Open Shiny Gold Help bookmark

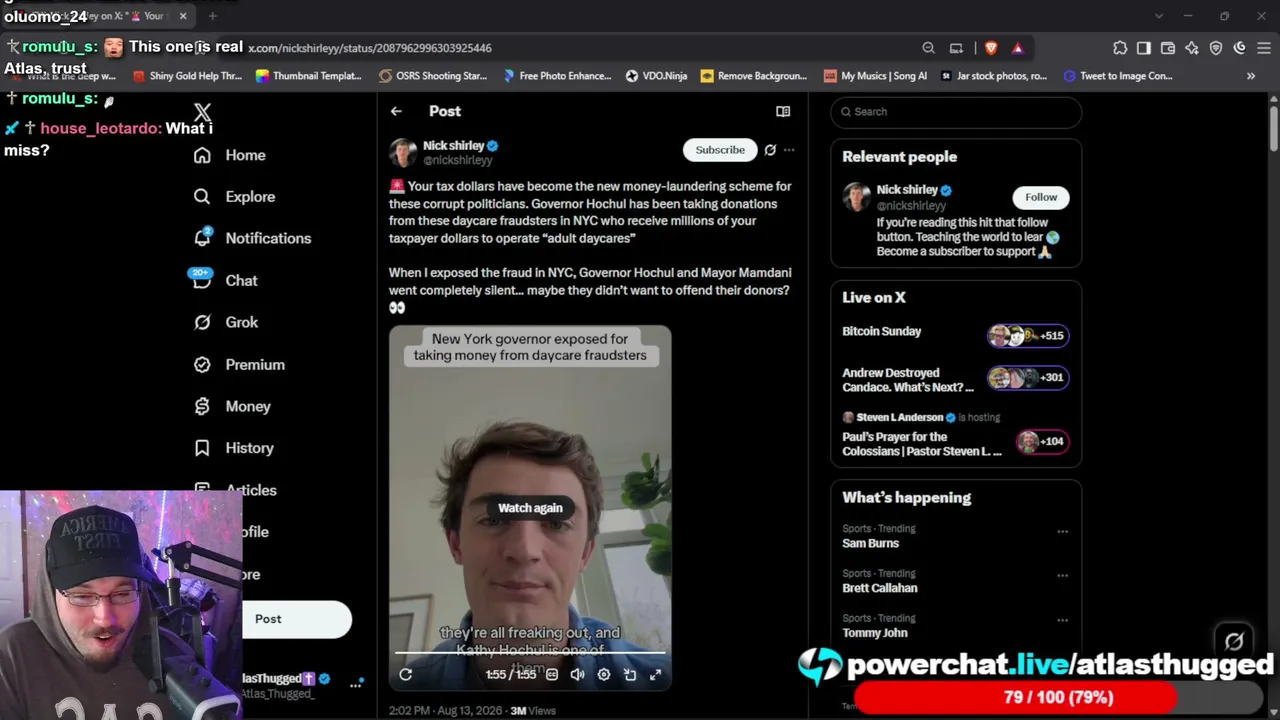(187, 76)
